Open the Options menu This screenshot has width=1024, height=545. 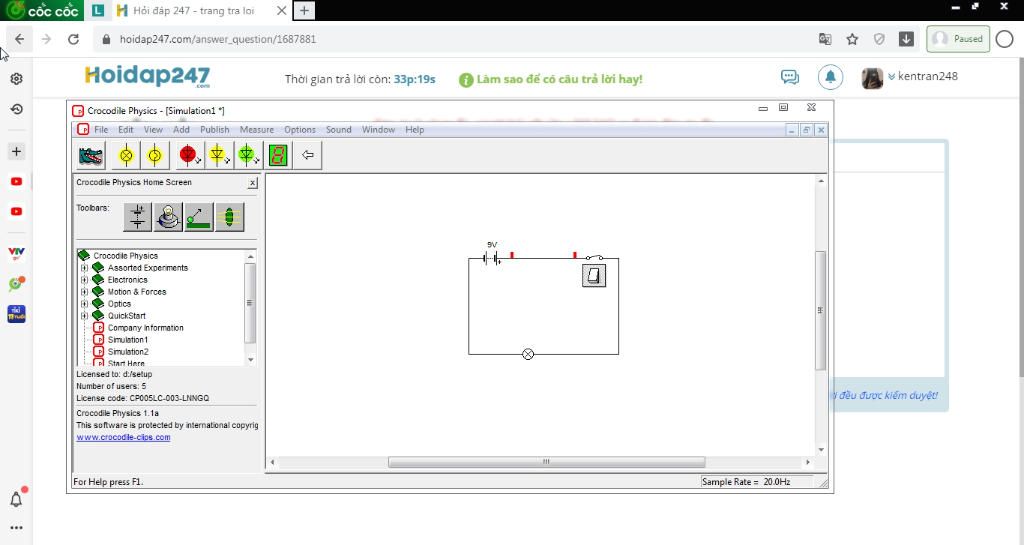pyautogui.click(x=300, y=129)
